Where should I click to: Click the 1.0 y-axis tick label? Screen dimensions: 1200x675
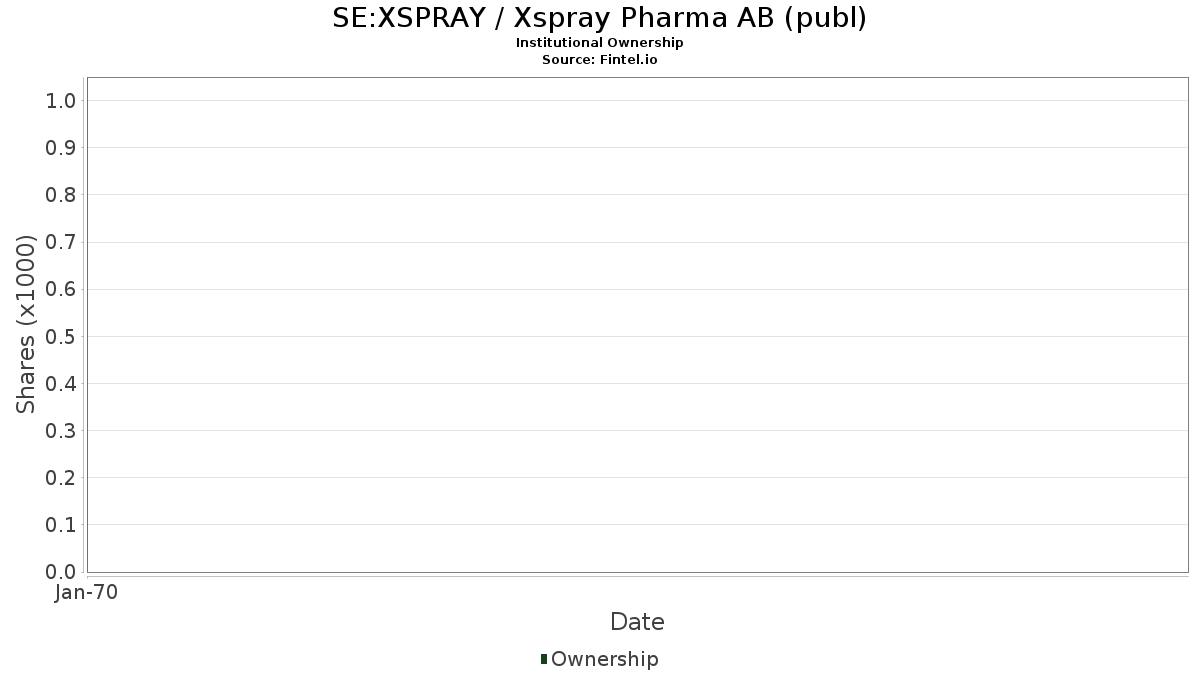point(61,100)
